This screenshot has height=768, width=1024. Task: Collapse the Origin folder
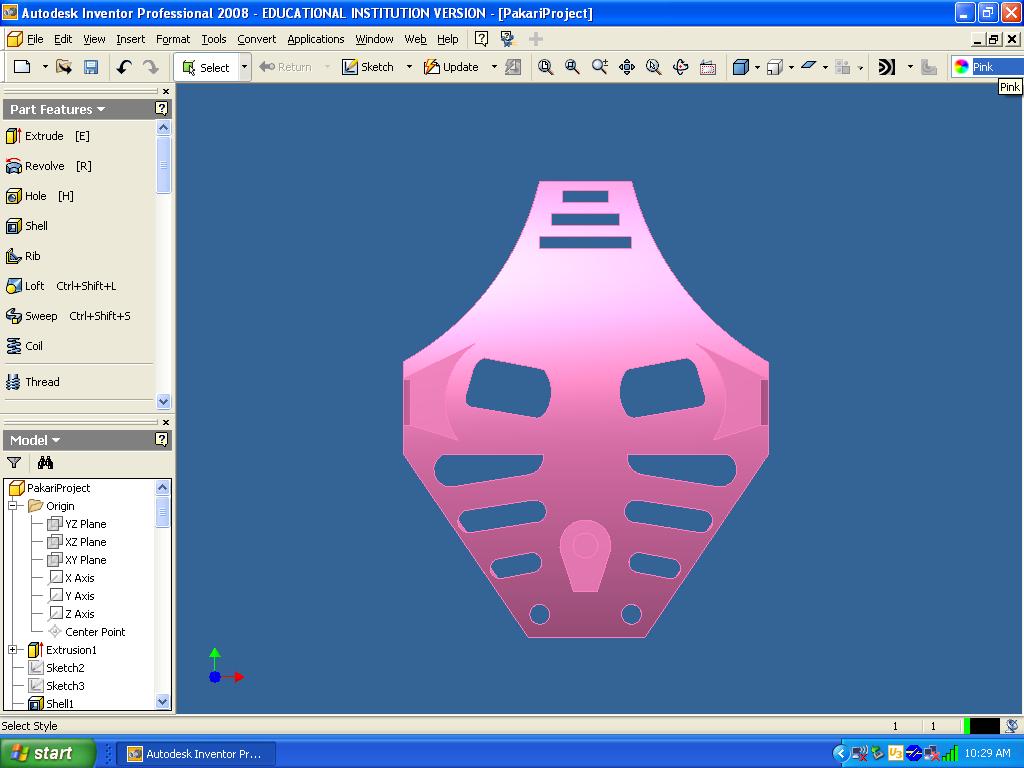[x=14, y=506]
